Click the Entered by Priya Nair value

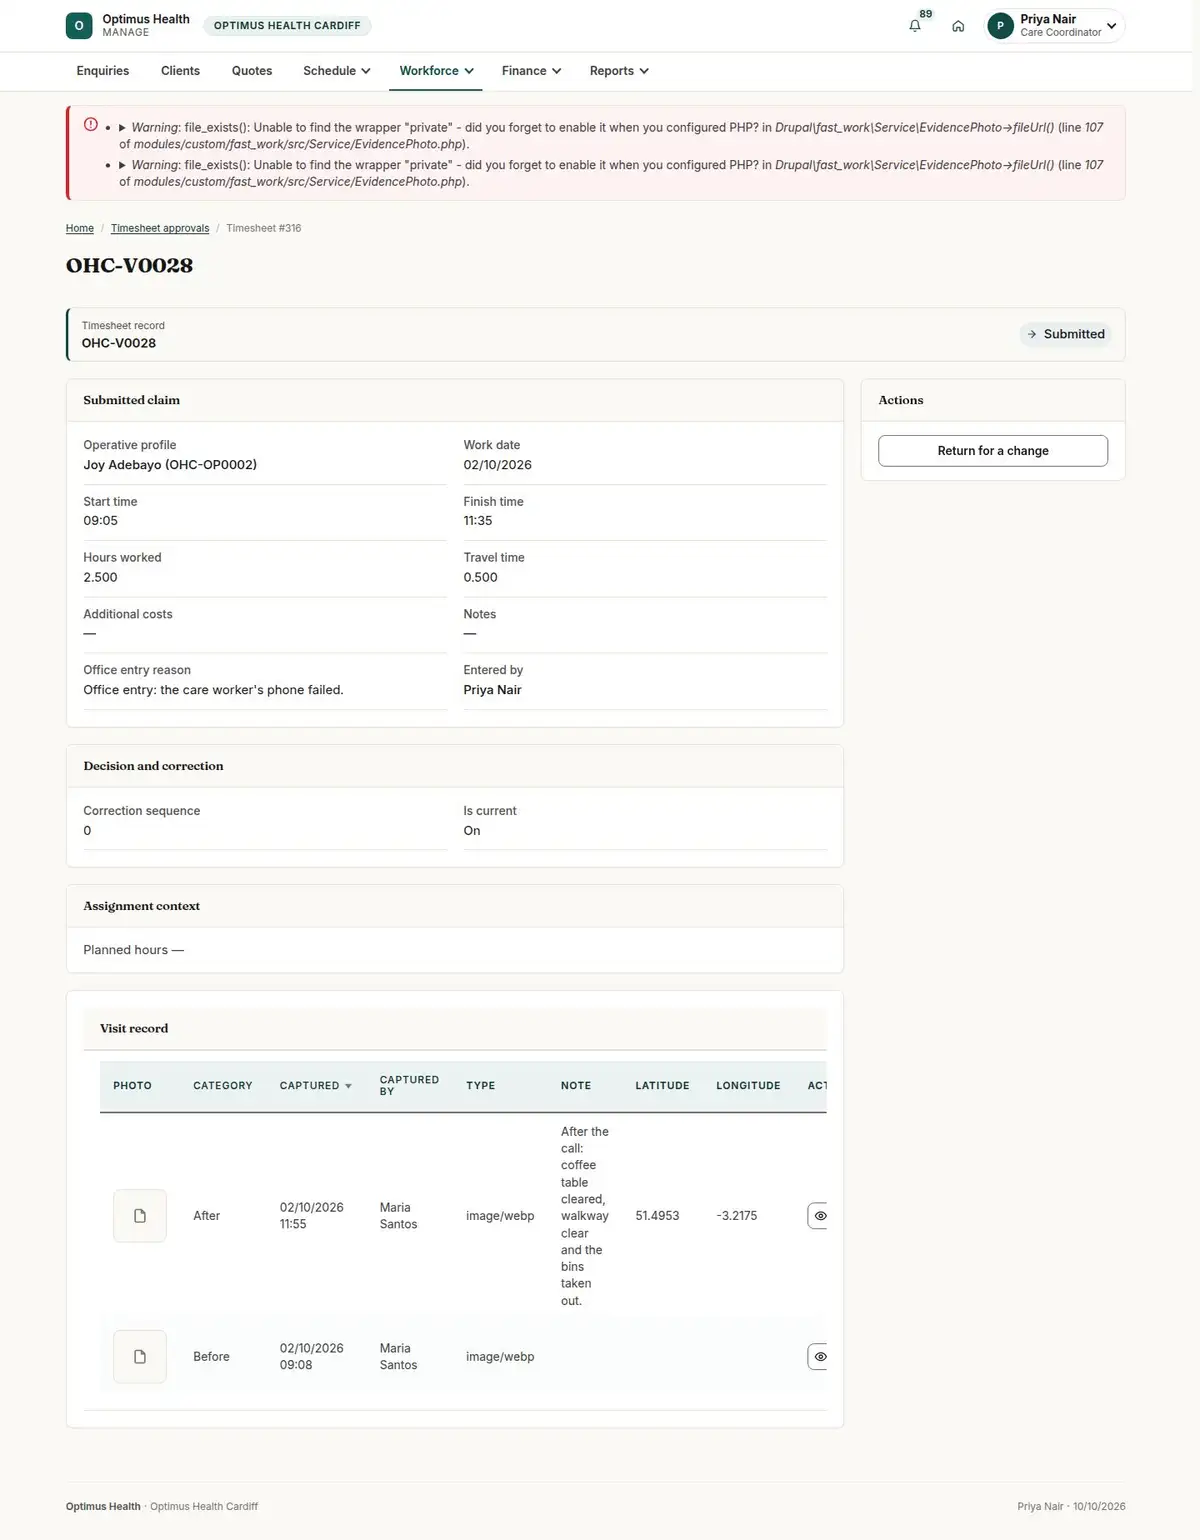coord(492,690)
